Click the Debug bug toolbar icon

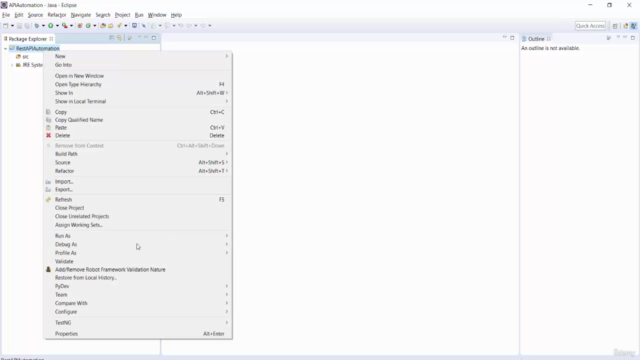coord(37,26)
